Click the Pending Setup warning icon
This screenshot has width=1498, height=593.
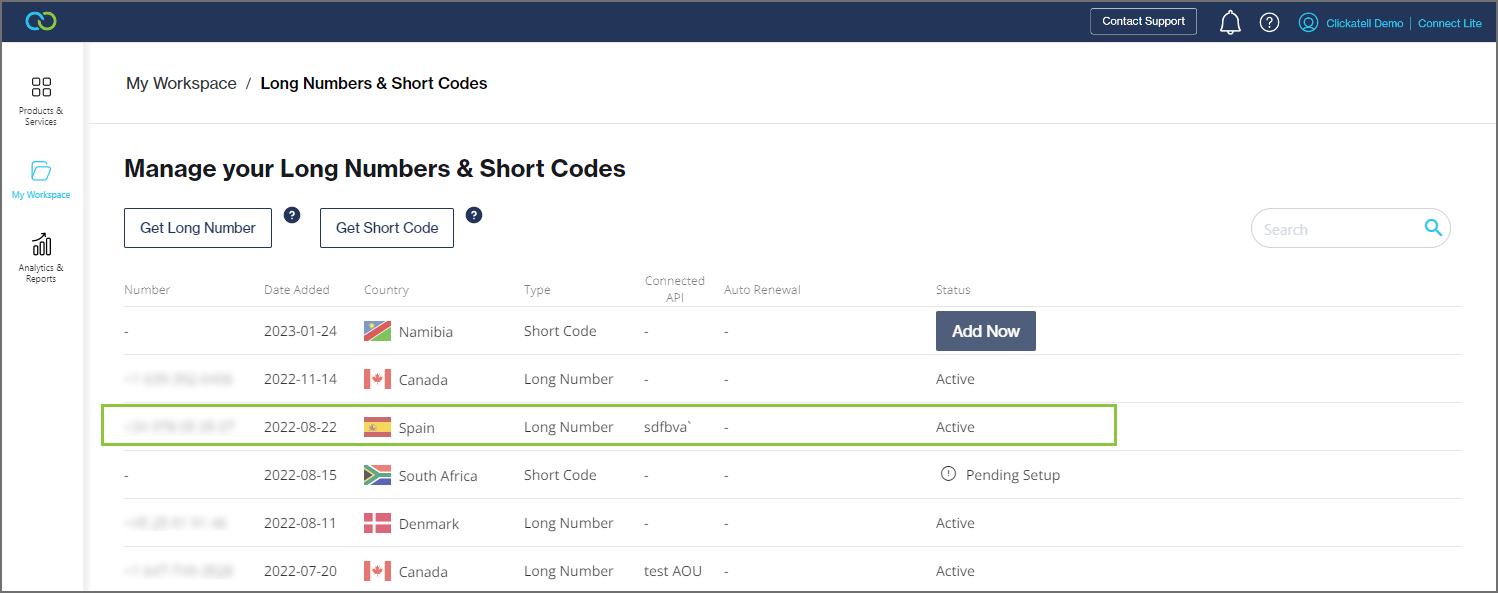[x=948, y=474]
